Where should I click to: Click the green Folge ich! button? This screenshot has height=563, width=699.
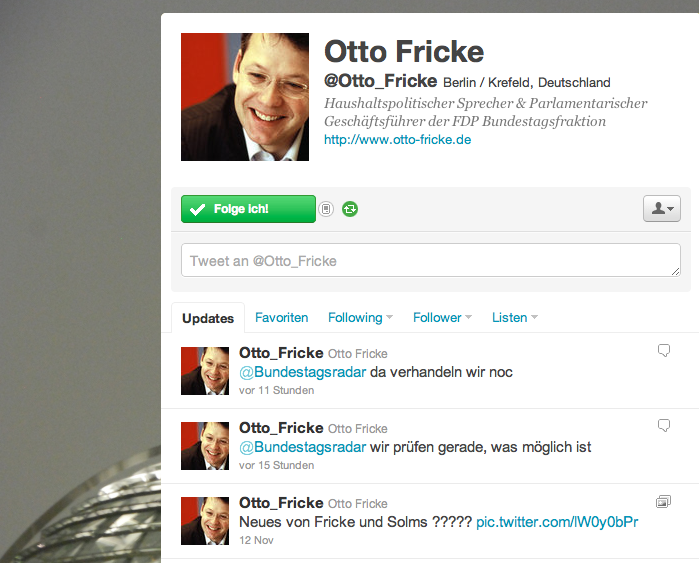248,209
